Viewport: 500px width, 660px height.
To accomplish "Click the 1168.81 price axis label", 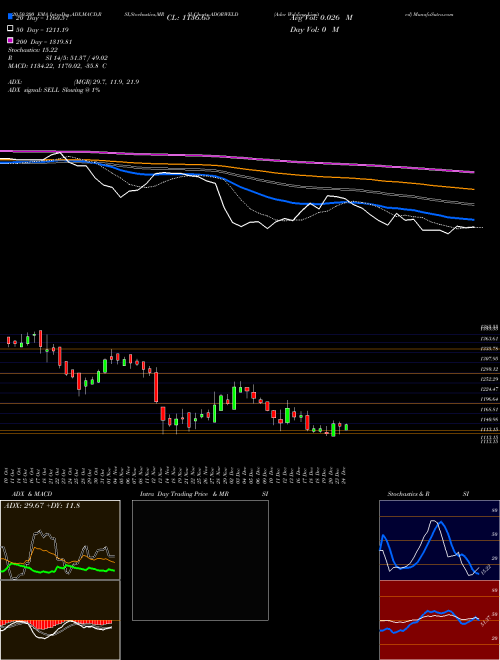I will point(489,409).
